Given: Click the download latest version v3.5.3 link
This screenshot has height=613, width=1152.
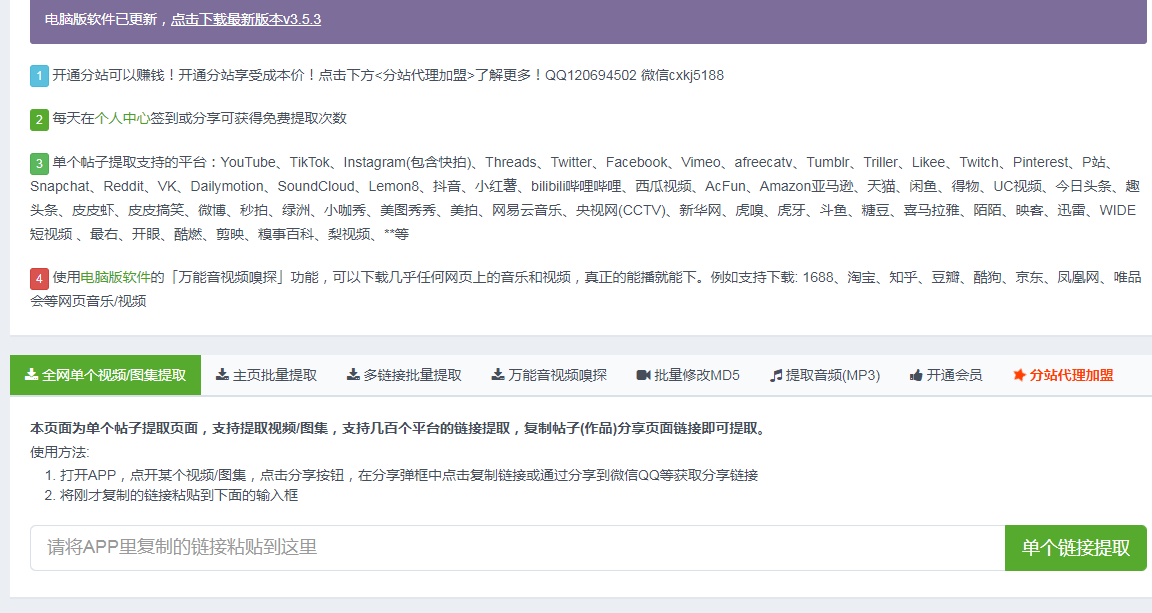Looking at the screenshot, I should click(x=245, y=19).
